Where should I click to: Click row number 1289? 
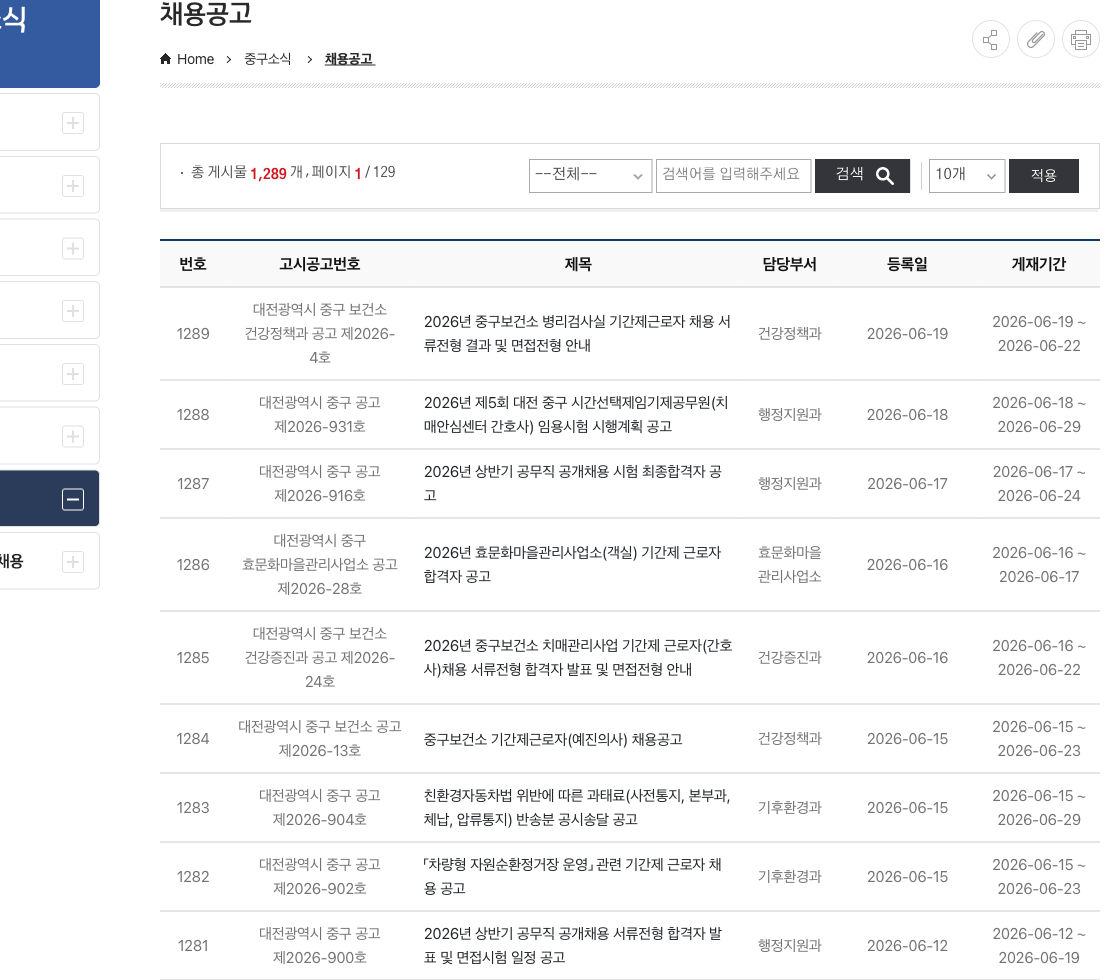pyautogui.click(x=193, y=334)
